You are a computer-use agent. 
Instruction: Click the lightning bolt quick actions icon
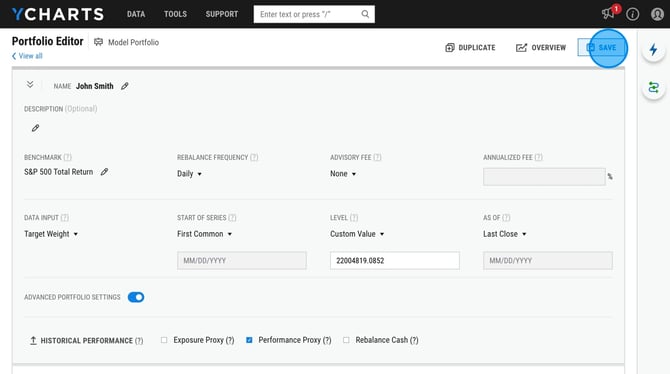[653, 50]
